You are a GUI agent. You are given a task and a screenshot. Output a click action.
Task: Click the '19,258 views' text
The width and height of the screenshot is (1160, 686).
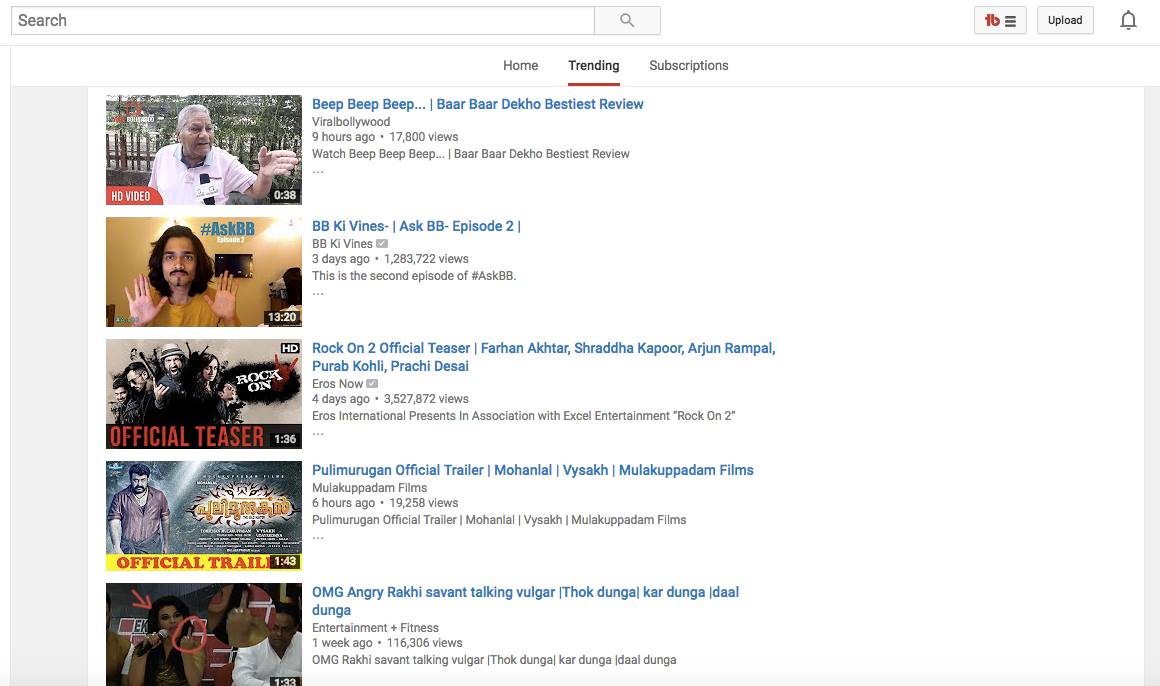pos(424,503)
